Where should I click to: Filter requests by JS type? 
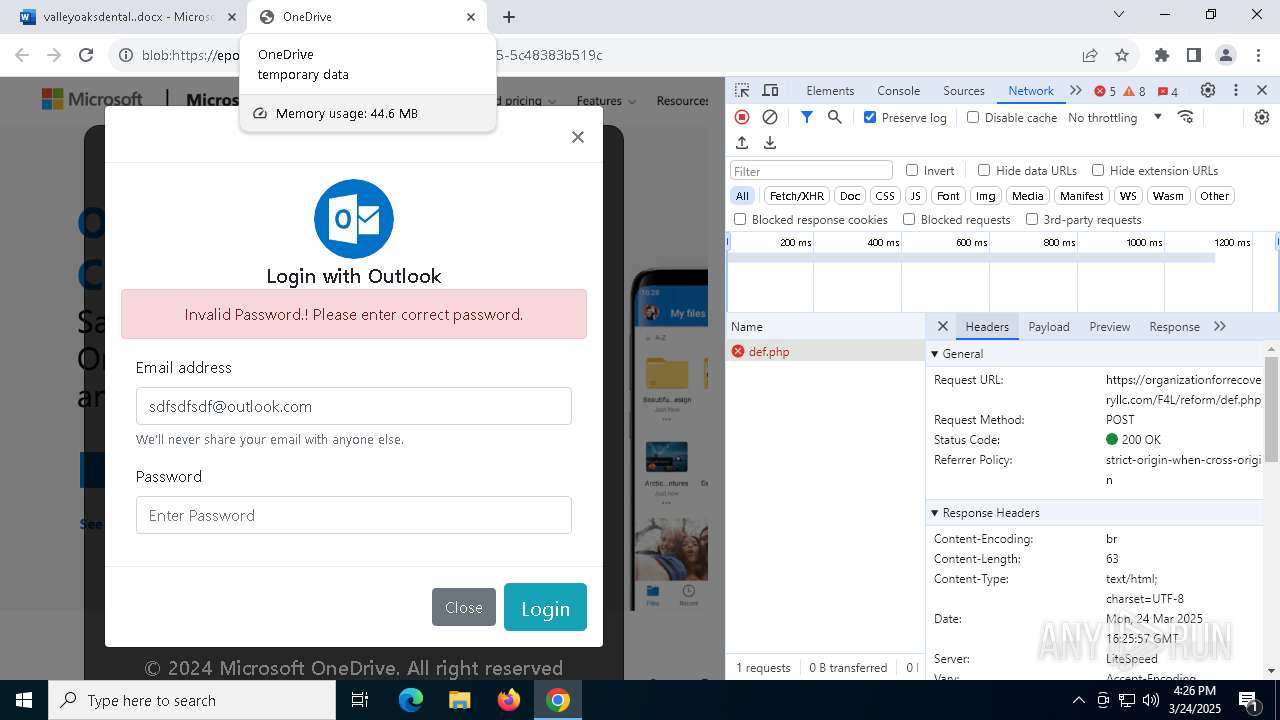tap(915, 196)
